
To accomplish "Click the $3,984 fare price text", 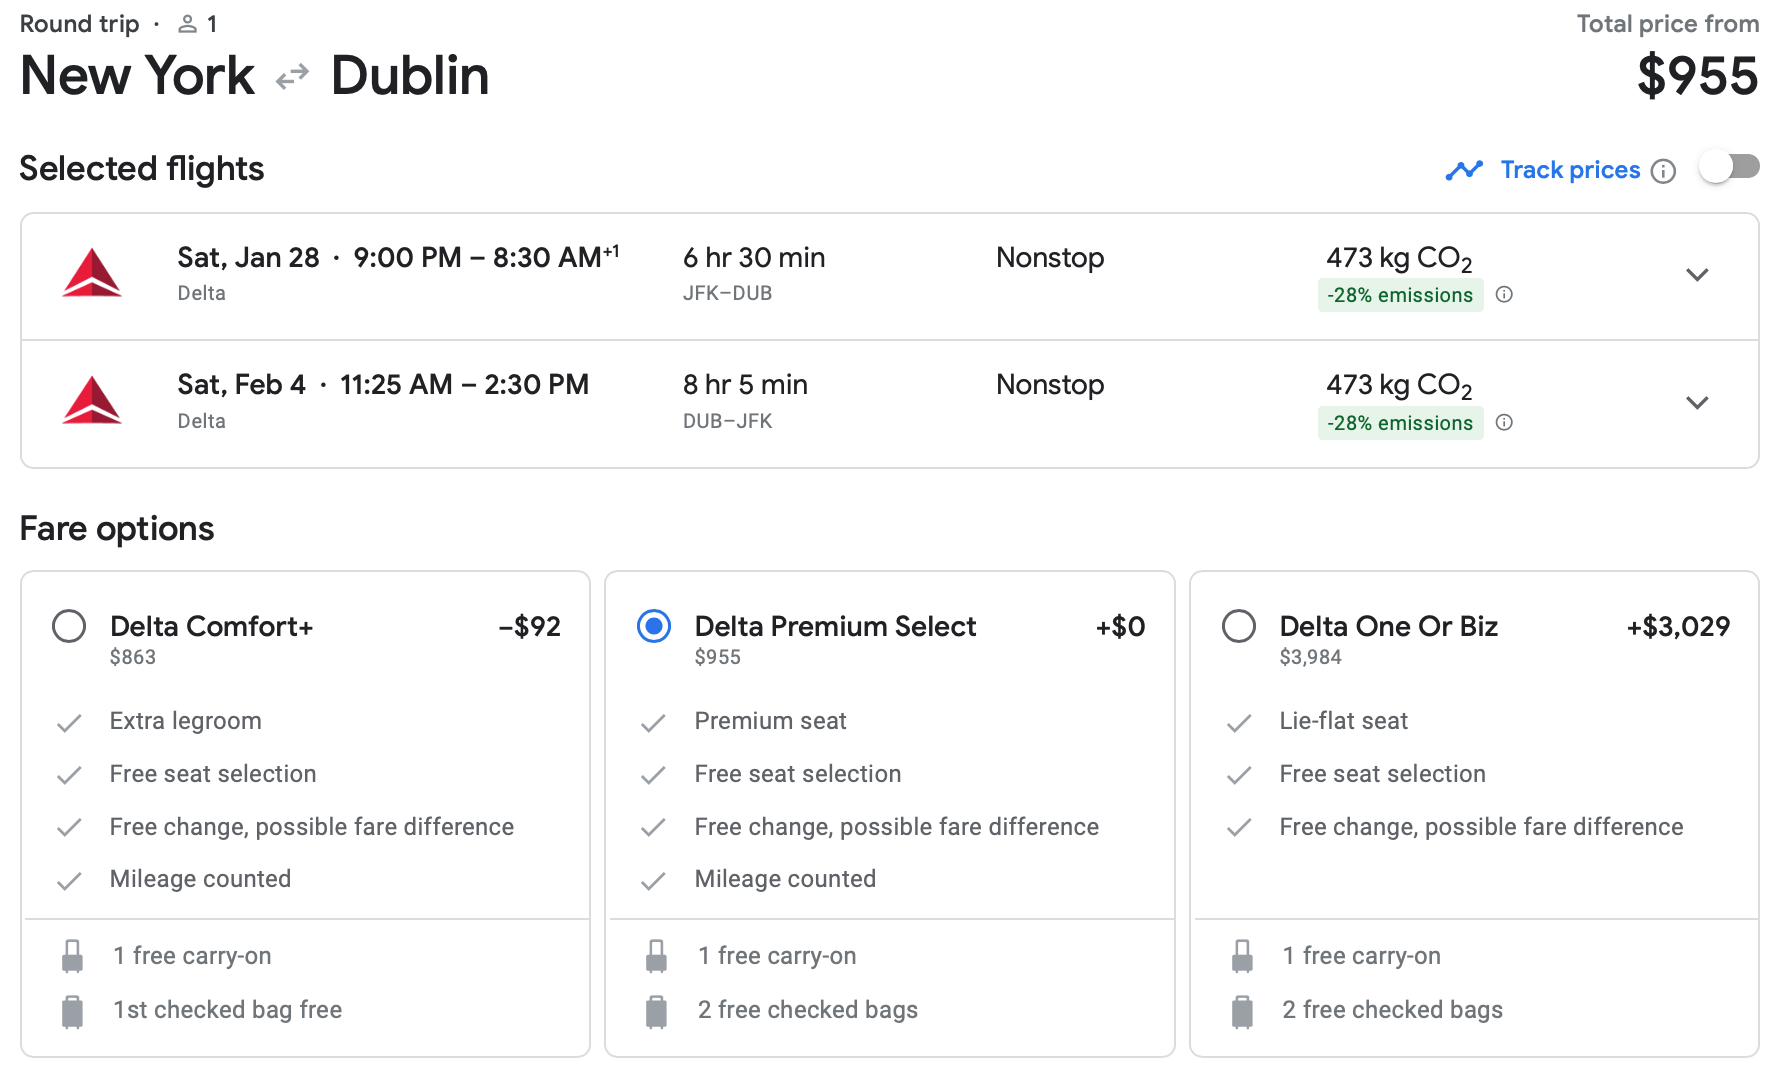I will coord(1310,657).
